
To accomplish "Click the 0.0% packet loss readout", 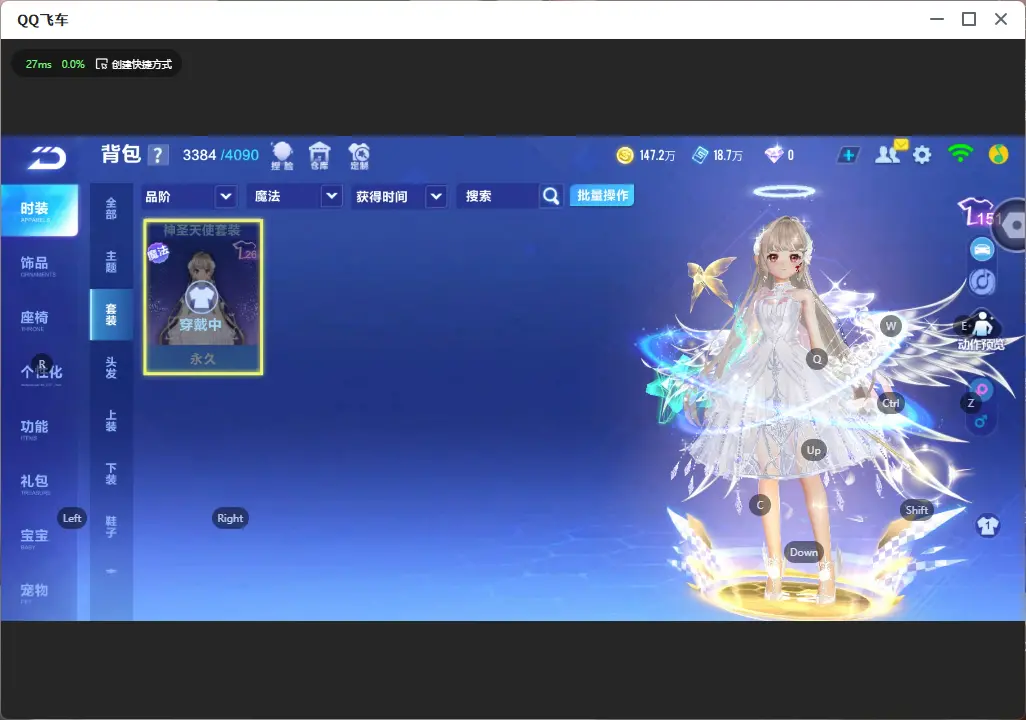I will tap(73, 64).
